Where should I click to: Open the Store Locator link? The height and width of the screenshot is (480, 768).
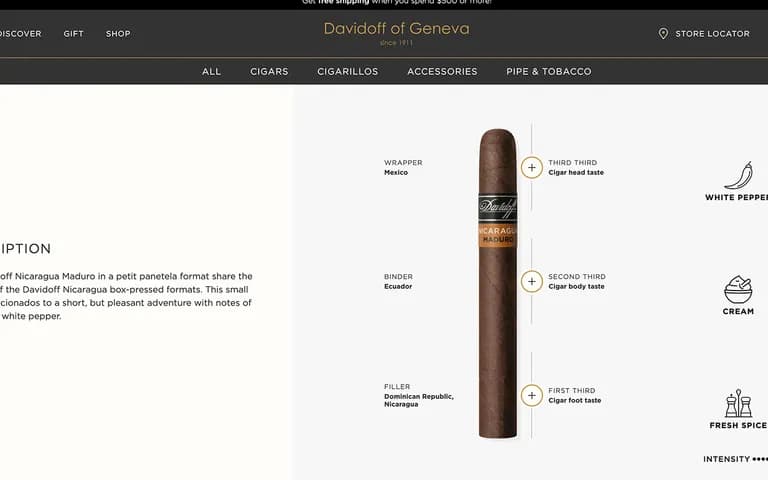coord(712,34)
